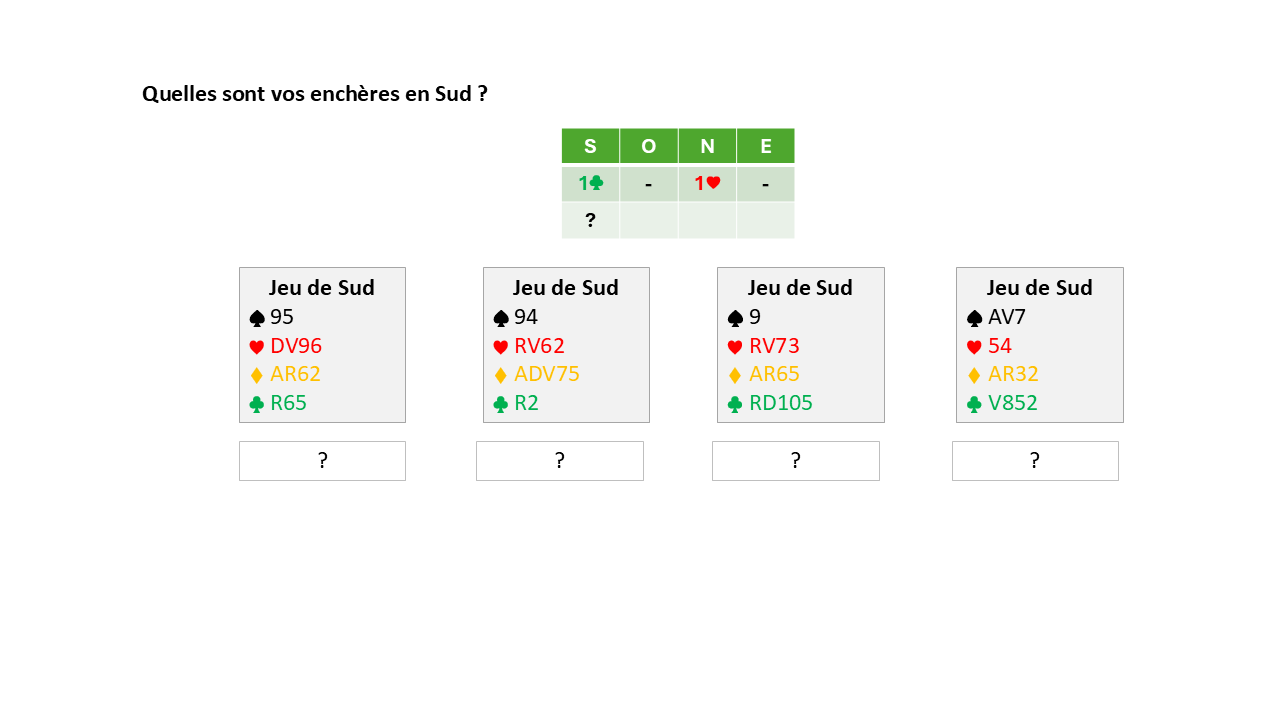Click the question mark cell under South's bid
The width and height of the screenshot is (1280, 720).
(590, 221)
